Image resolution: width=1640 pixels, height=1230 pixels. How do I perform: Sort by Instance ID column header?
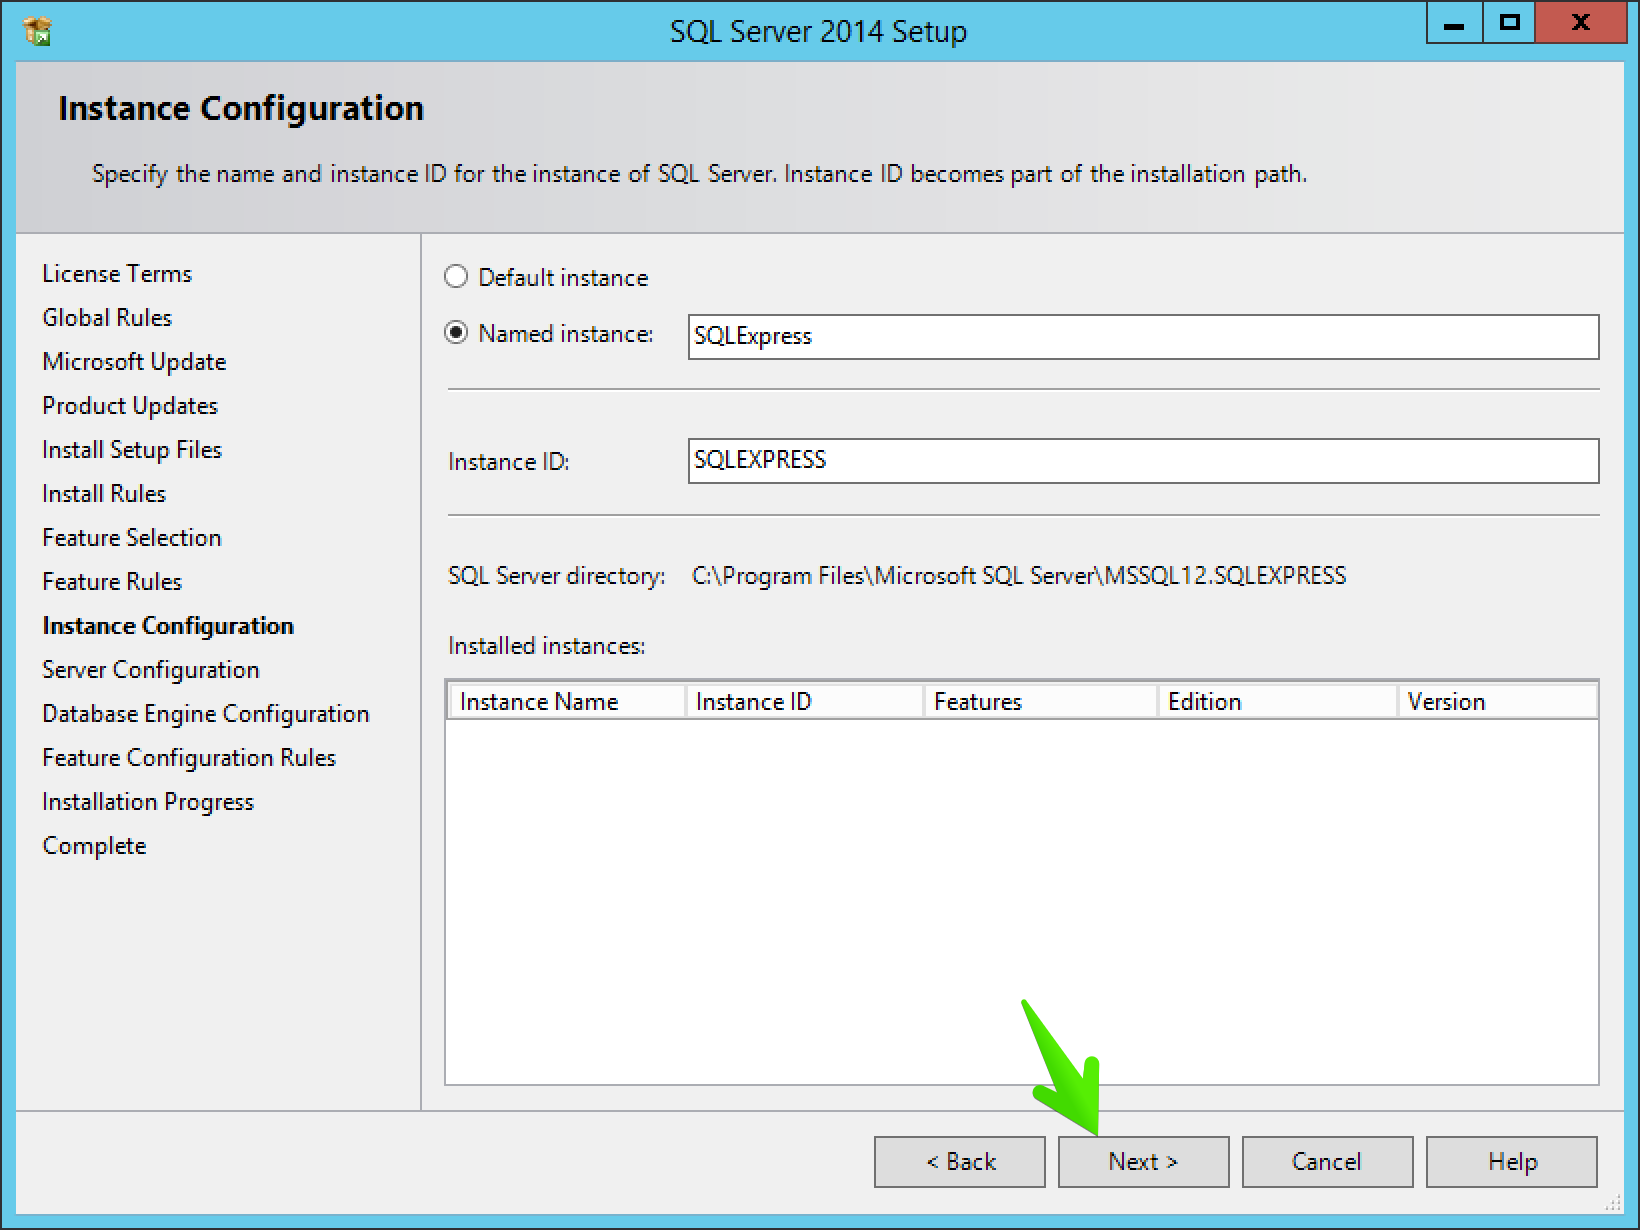click(804, 702)
